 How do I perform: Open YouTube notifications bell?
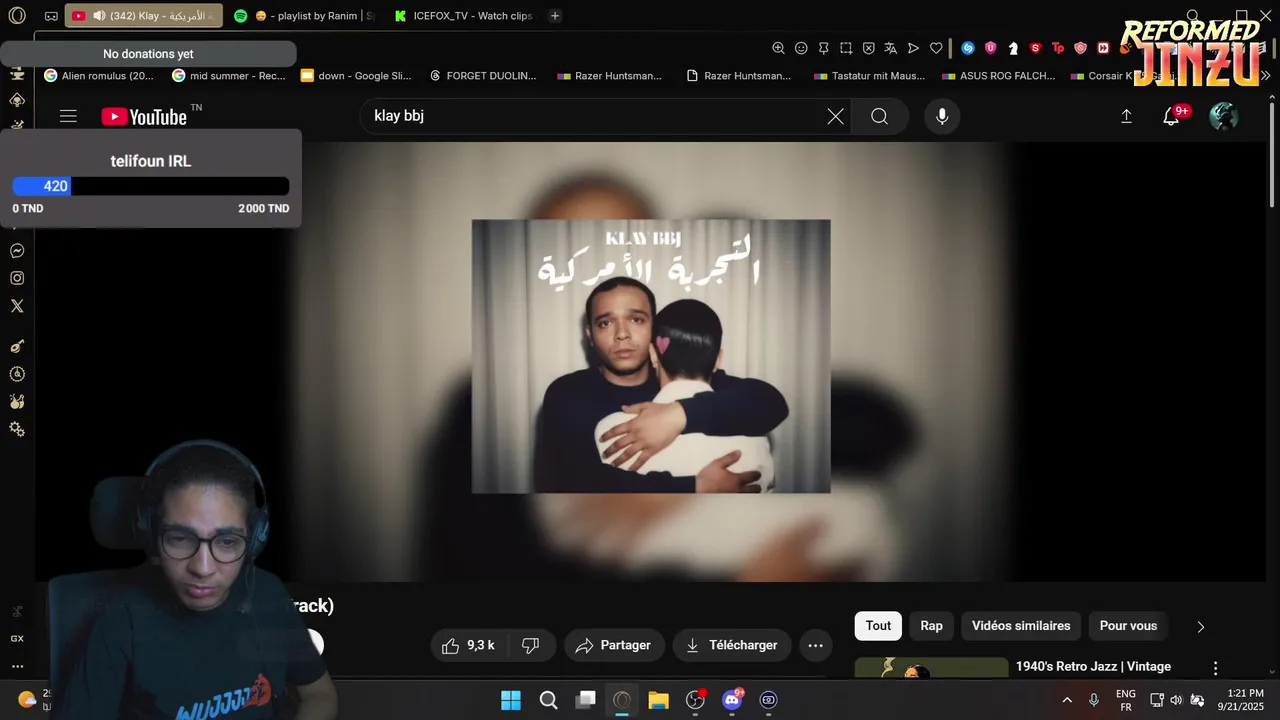[1171, 116]
